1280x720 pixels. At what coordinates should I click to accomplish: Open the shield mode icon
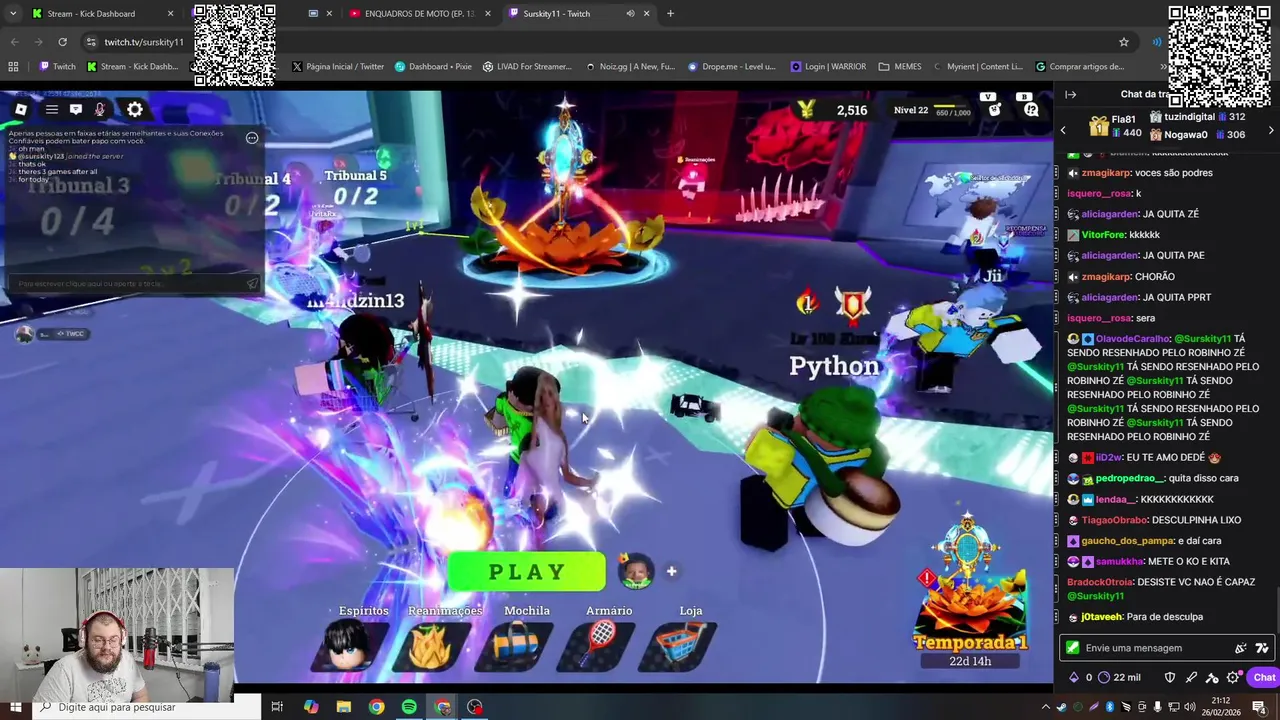coord(1169,677)
